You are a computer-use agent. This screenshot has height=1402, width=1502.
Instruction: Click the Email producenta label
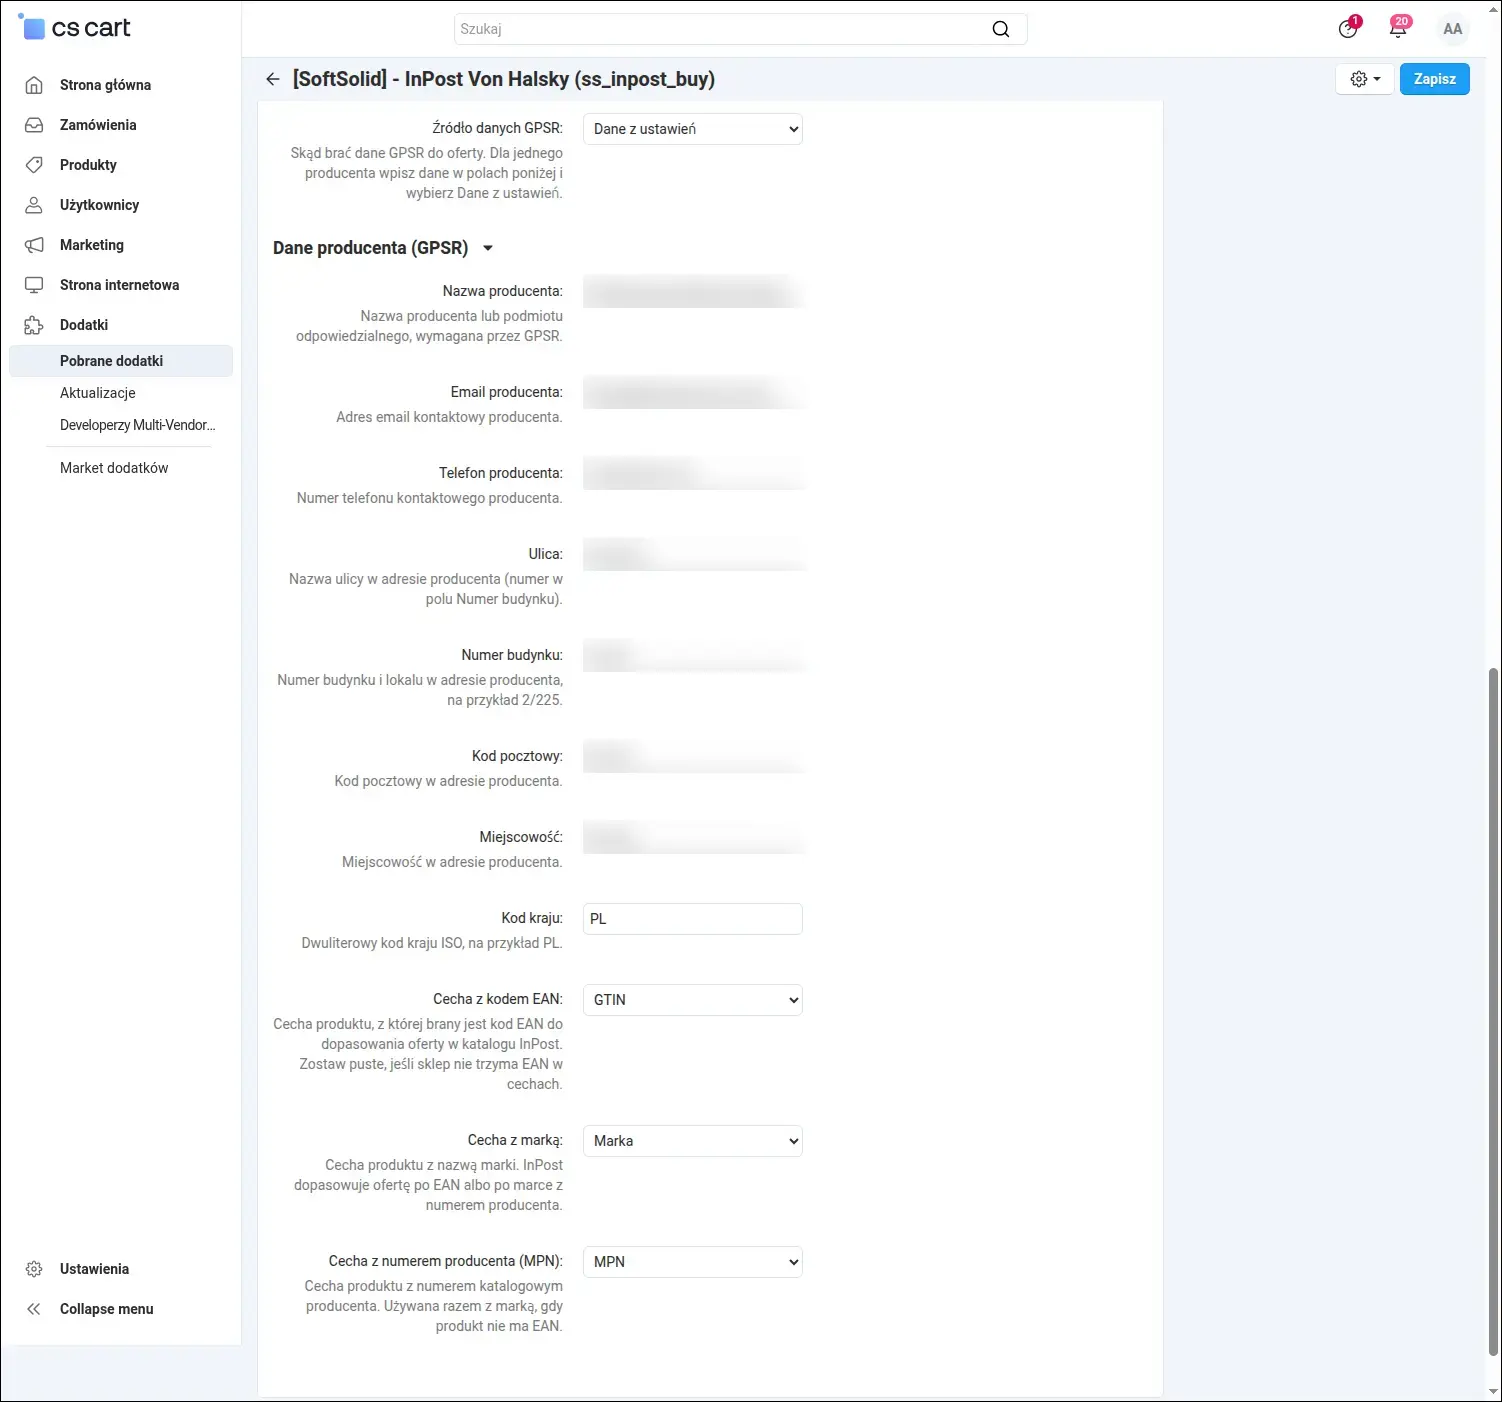tap(507, 392)
